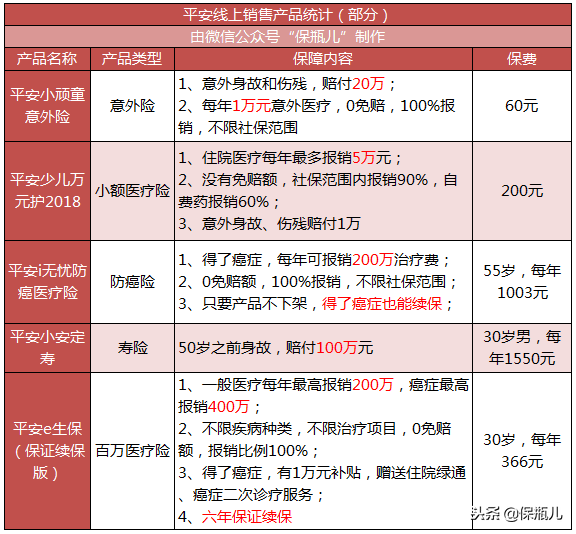The width and height of the screenshot is (576, 534).
Task: Click the red amount 400万
Action: tap(229, 407)
